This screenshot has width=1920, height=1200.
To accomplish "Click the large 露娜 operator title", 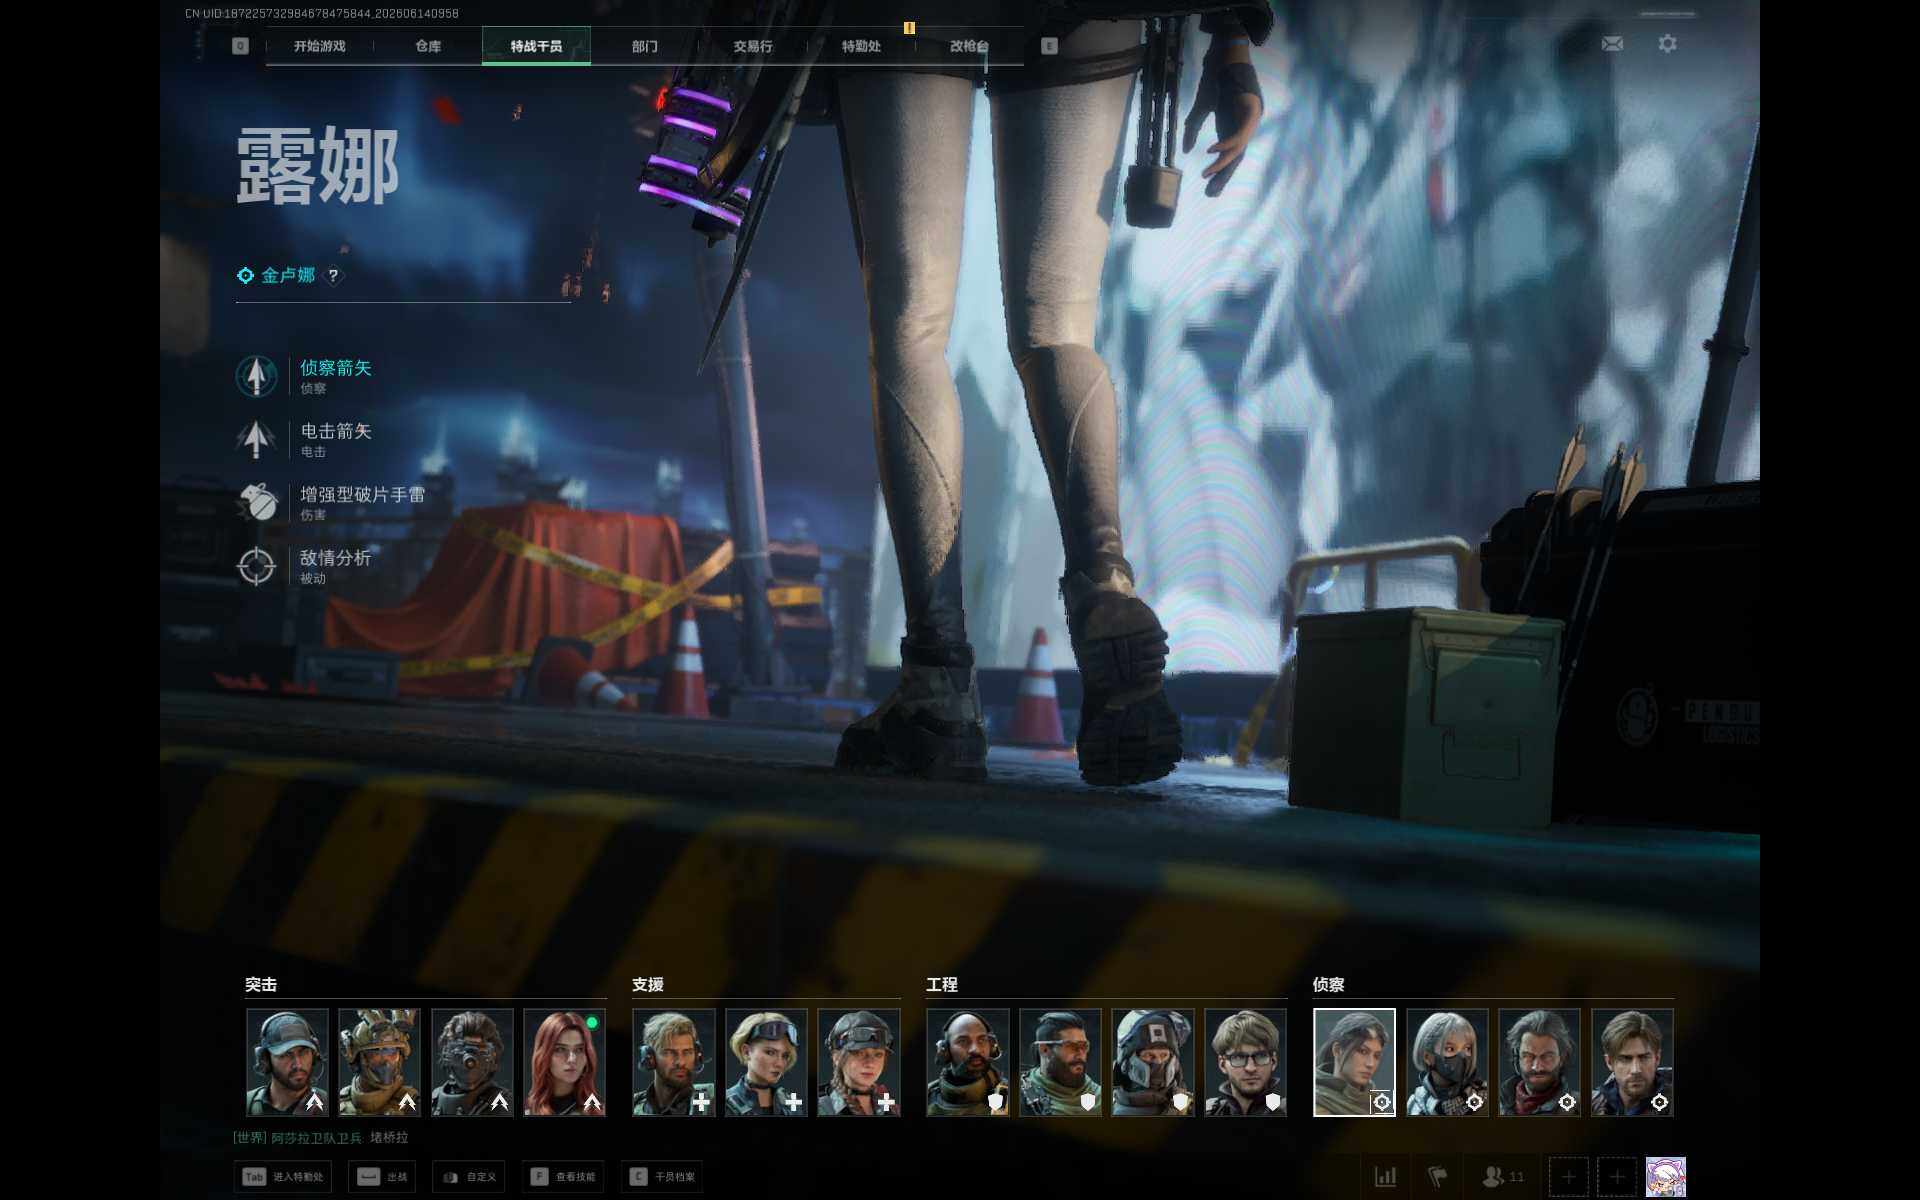I will [x=318, y=166].
